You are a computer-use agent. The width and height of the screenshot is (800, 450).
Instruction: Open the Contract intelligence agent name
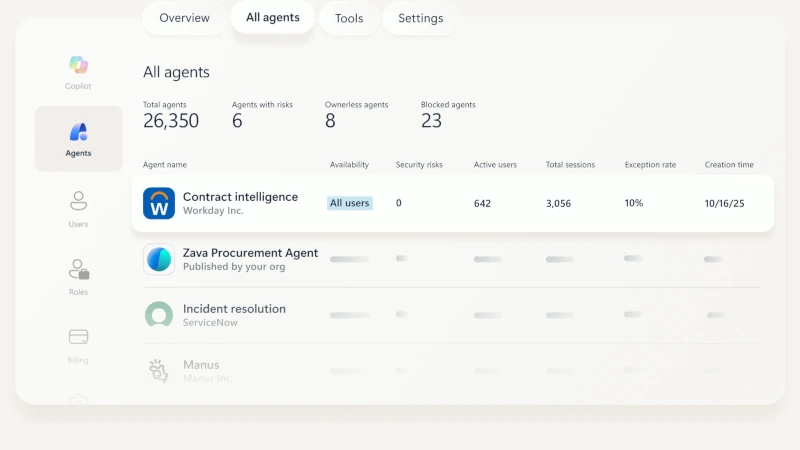(x=240, y=197)
